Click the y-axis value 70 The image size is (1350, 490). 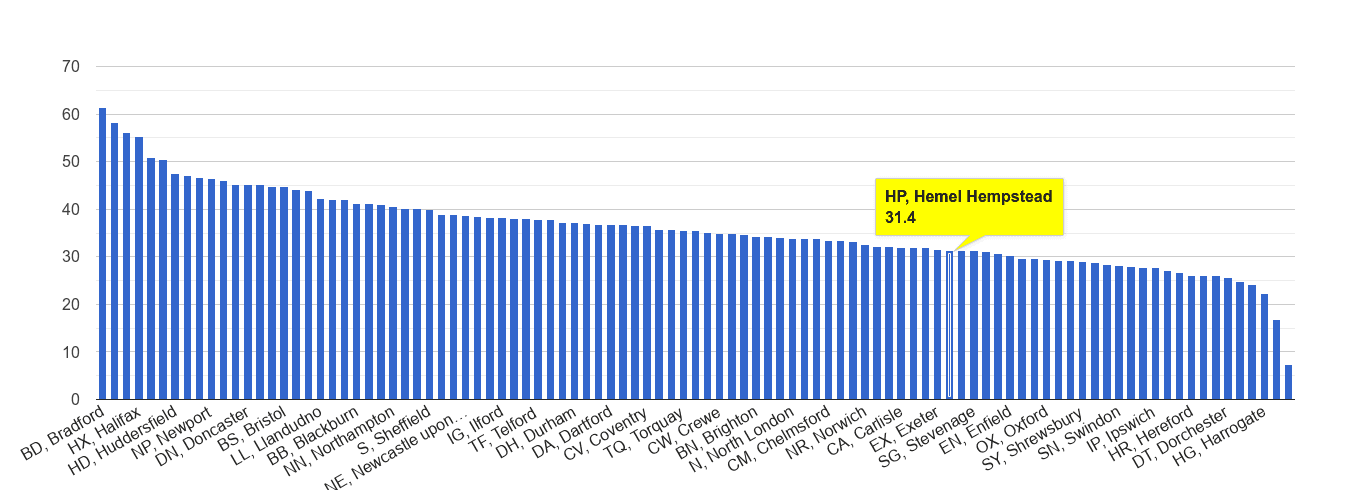(71, 67)
